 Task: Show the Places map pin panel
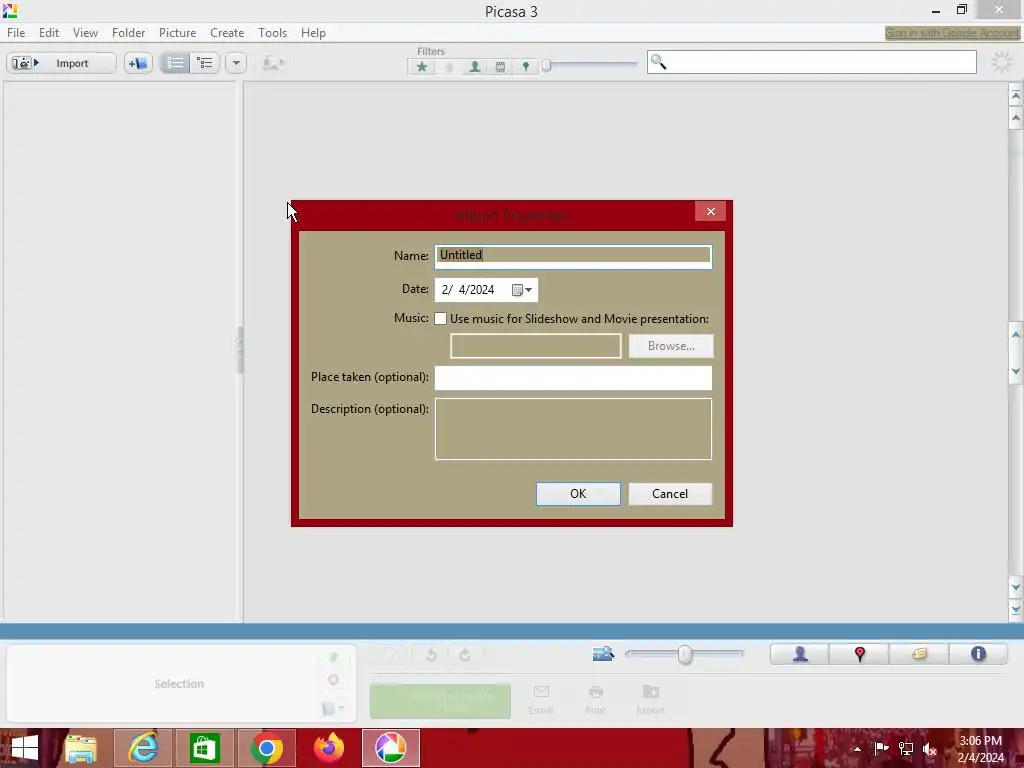859,654
